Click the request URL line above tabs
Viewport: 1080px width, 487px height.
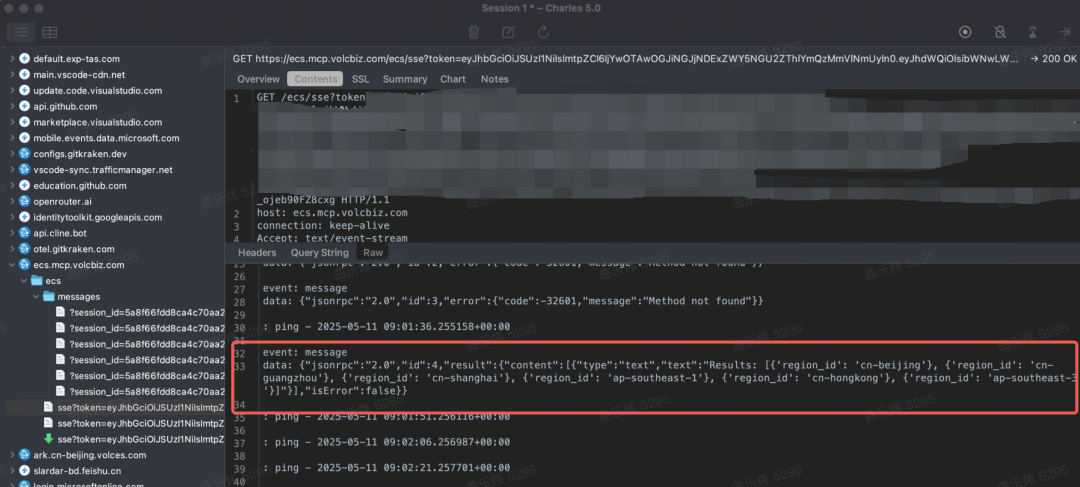(626, 59)
